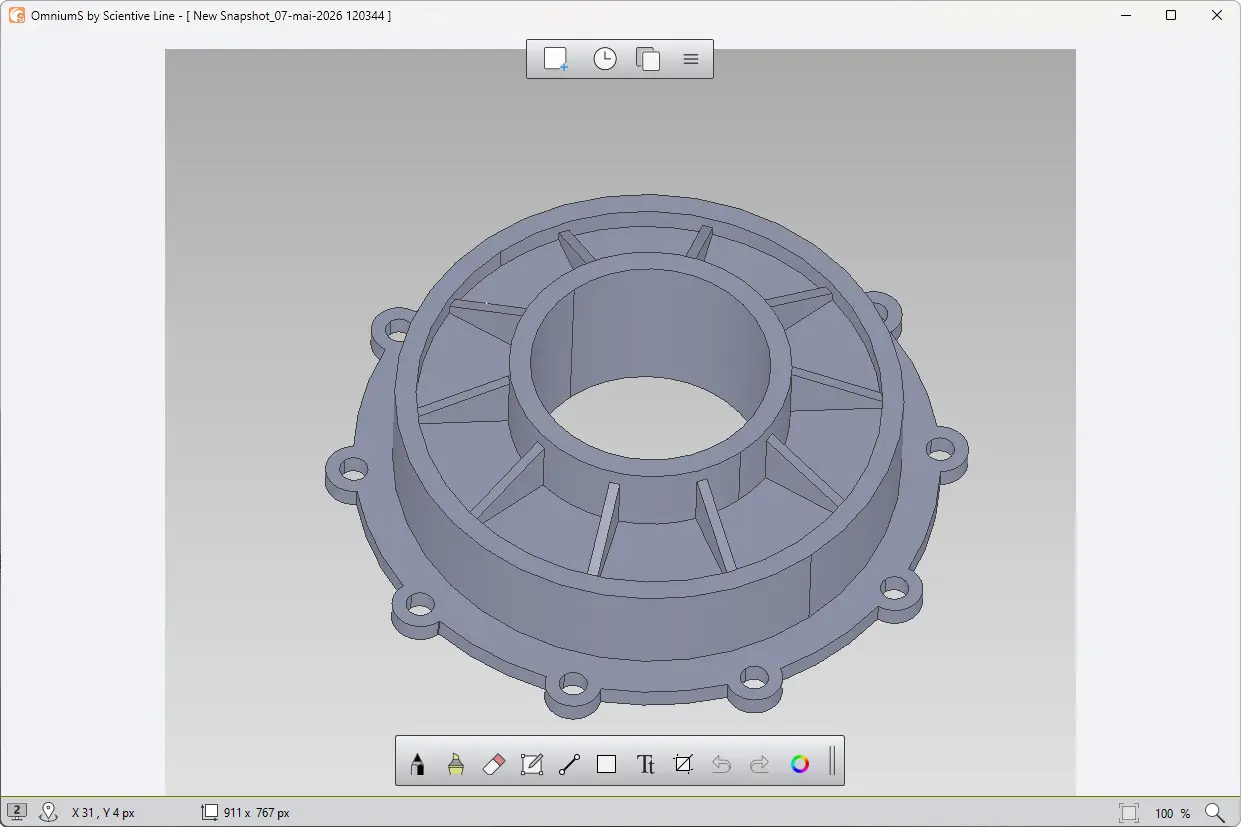This screenshot has width=1241, height=827.
Task: Activate the edit selection tool
Action: pyautogui.click(x=532, y=764)
